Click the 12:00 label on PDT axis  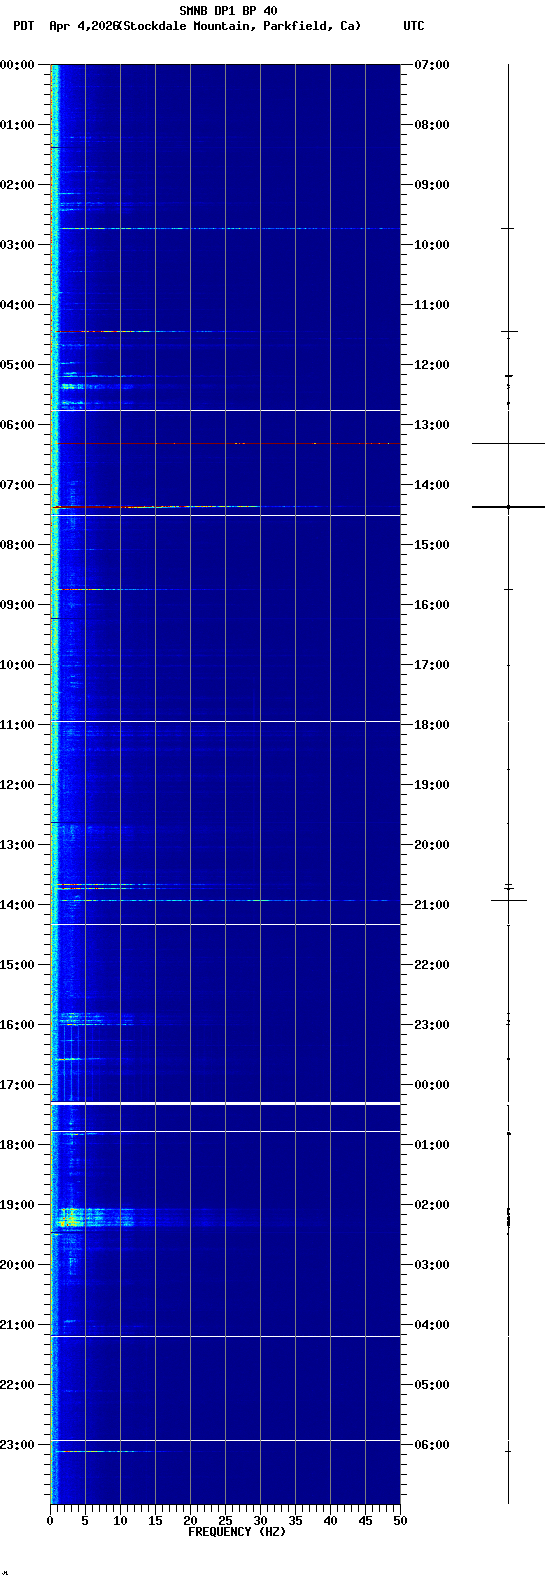click(x=17, y=785)
